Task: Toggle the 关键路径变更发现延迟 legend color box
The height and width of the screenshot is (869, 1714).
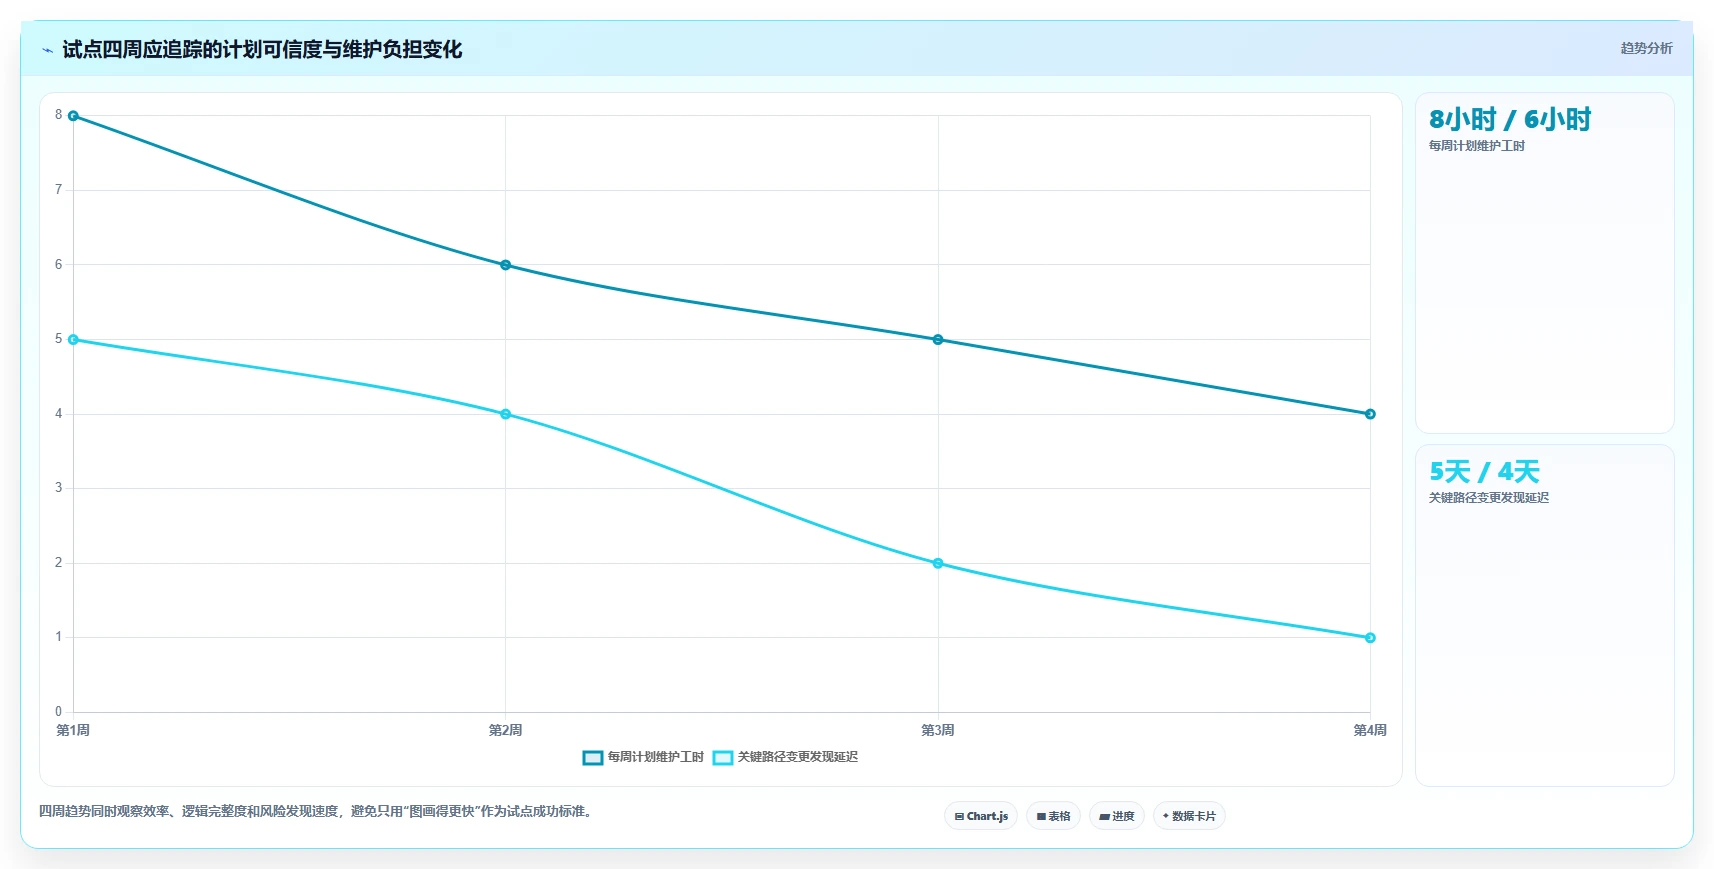Action: tap(723, 758)
